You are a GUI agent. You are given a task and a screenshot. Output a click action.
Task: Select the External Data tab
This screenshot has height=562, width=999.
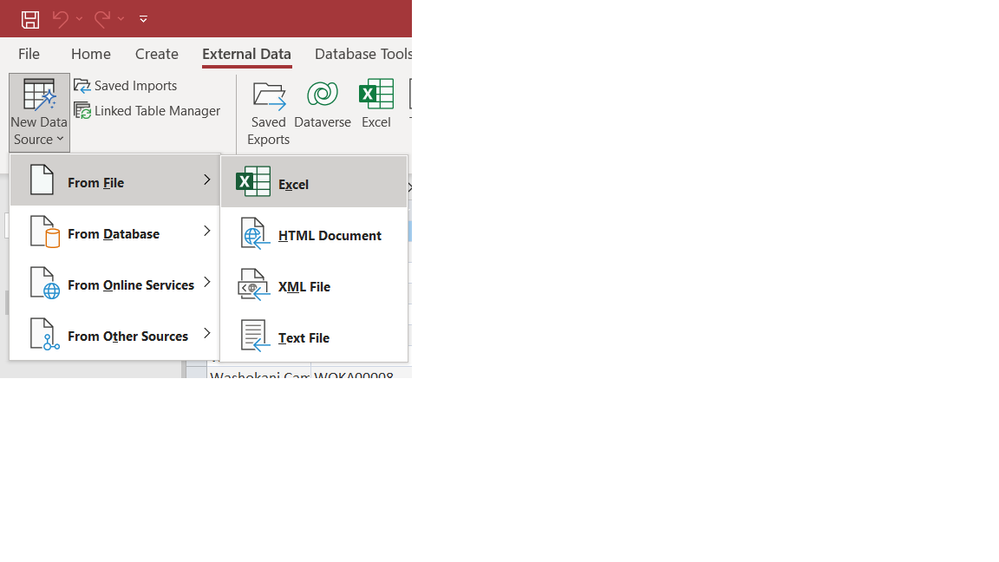(247, 54)
